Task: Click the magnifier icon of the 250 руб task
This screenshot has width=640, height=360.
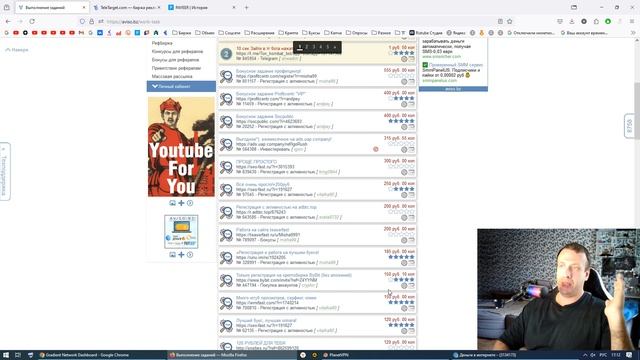Action: [x=226, y=190]
